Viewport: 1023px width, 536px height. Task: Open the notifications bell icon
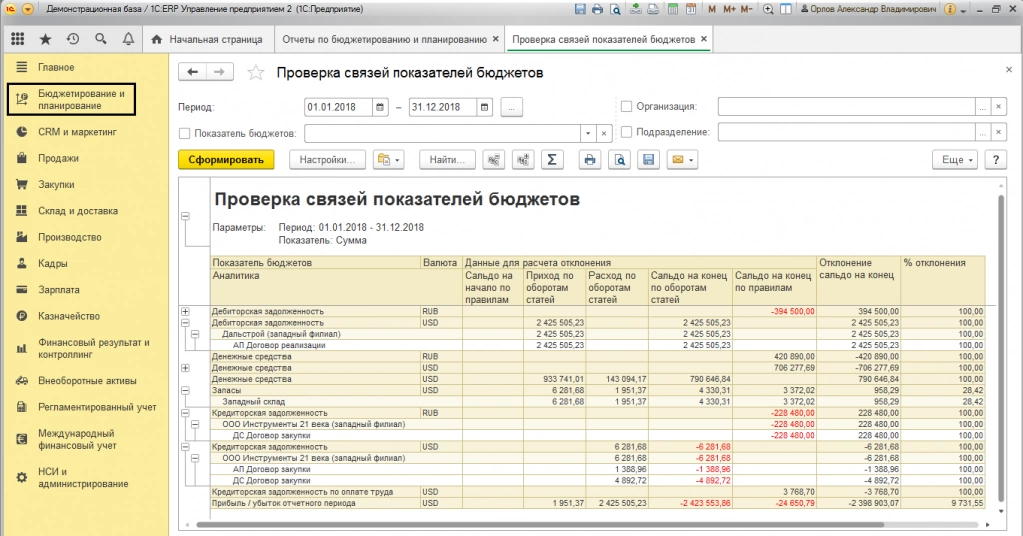pyautogui.click(x=128, y=40)
